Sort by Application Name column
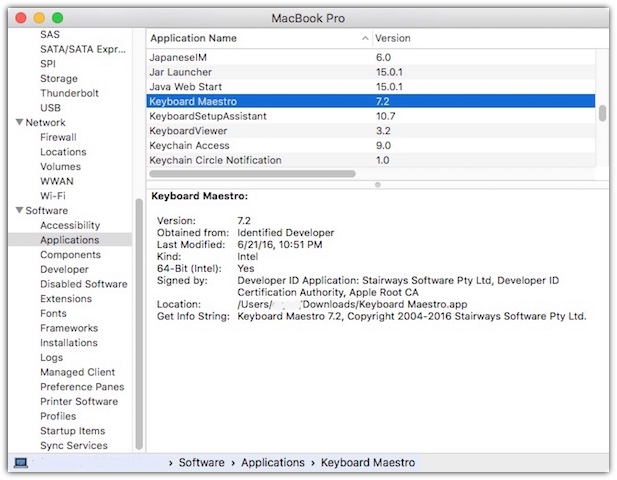 click(x=259, y=38)
